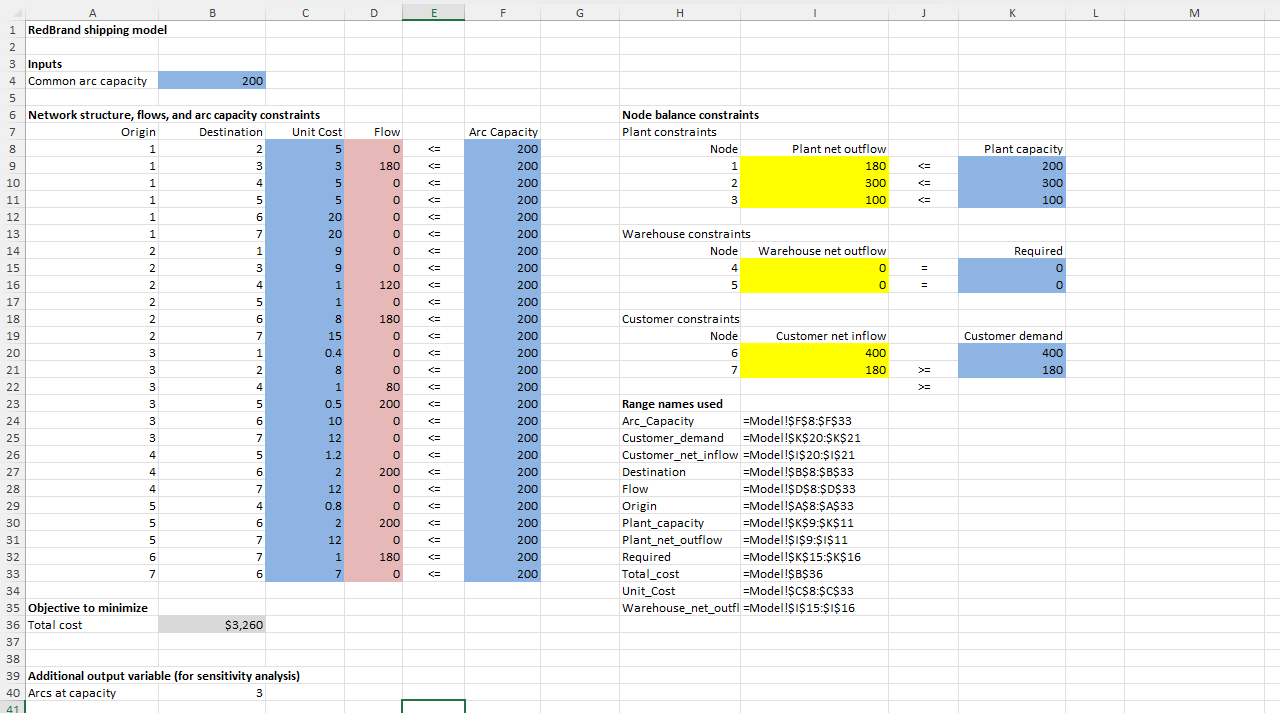Click the Arcs at capacity value cell showing 3
This screenshot has width=1280, height=713.
pyautogui.click(x=211, y=692)
